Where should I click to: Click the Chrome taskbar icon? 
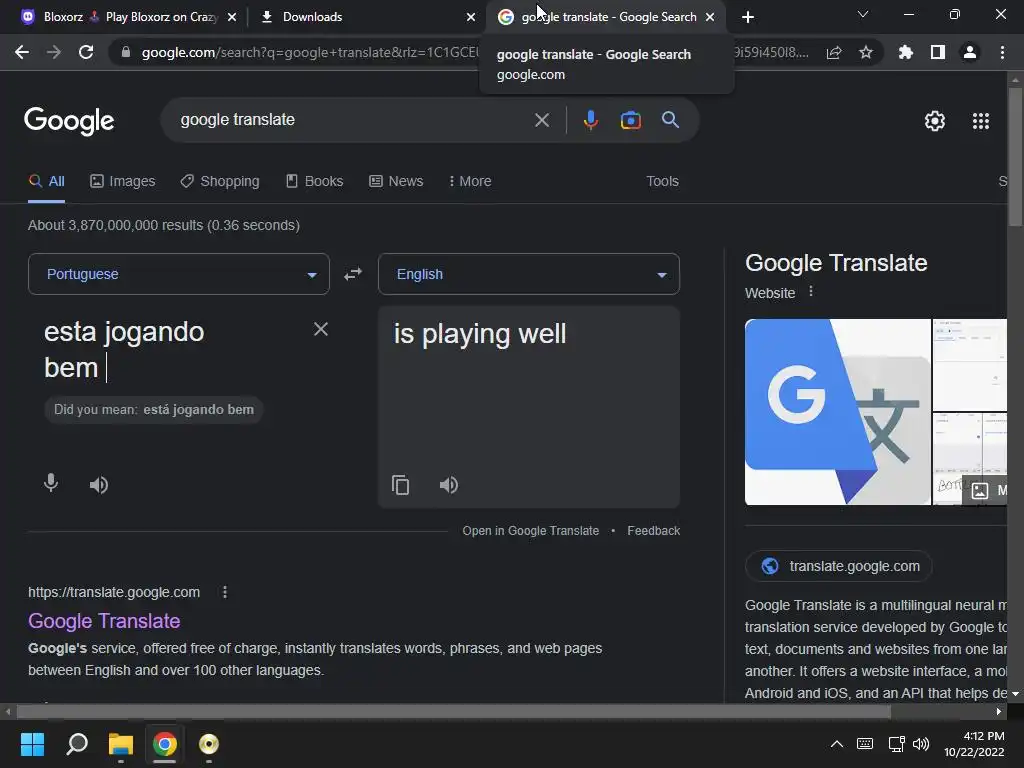[x=165, y=744]
